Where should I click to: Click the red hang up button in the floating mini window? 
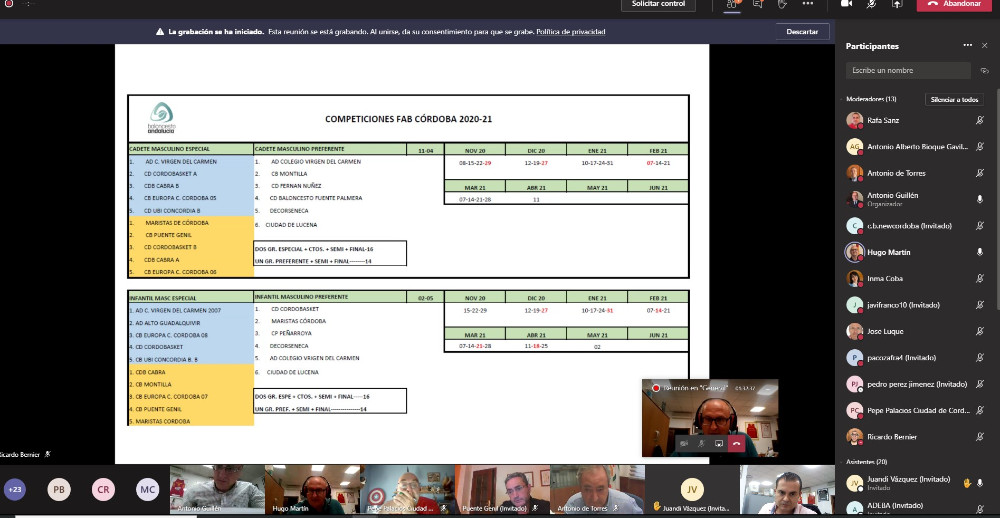[737, 443]
